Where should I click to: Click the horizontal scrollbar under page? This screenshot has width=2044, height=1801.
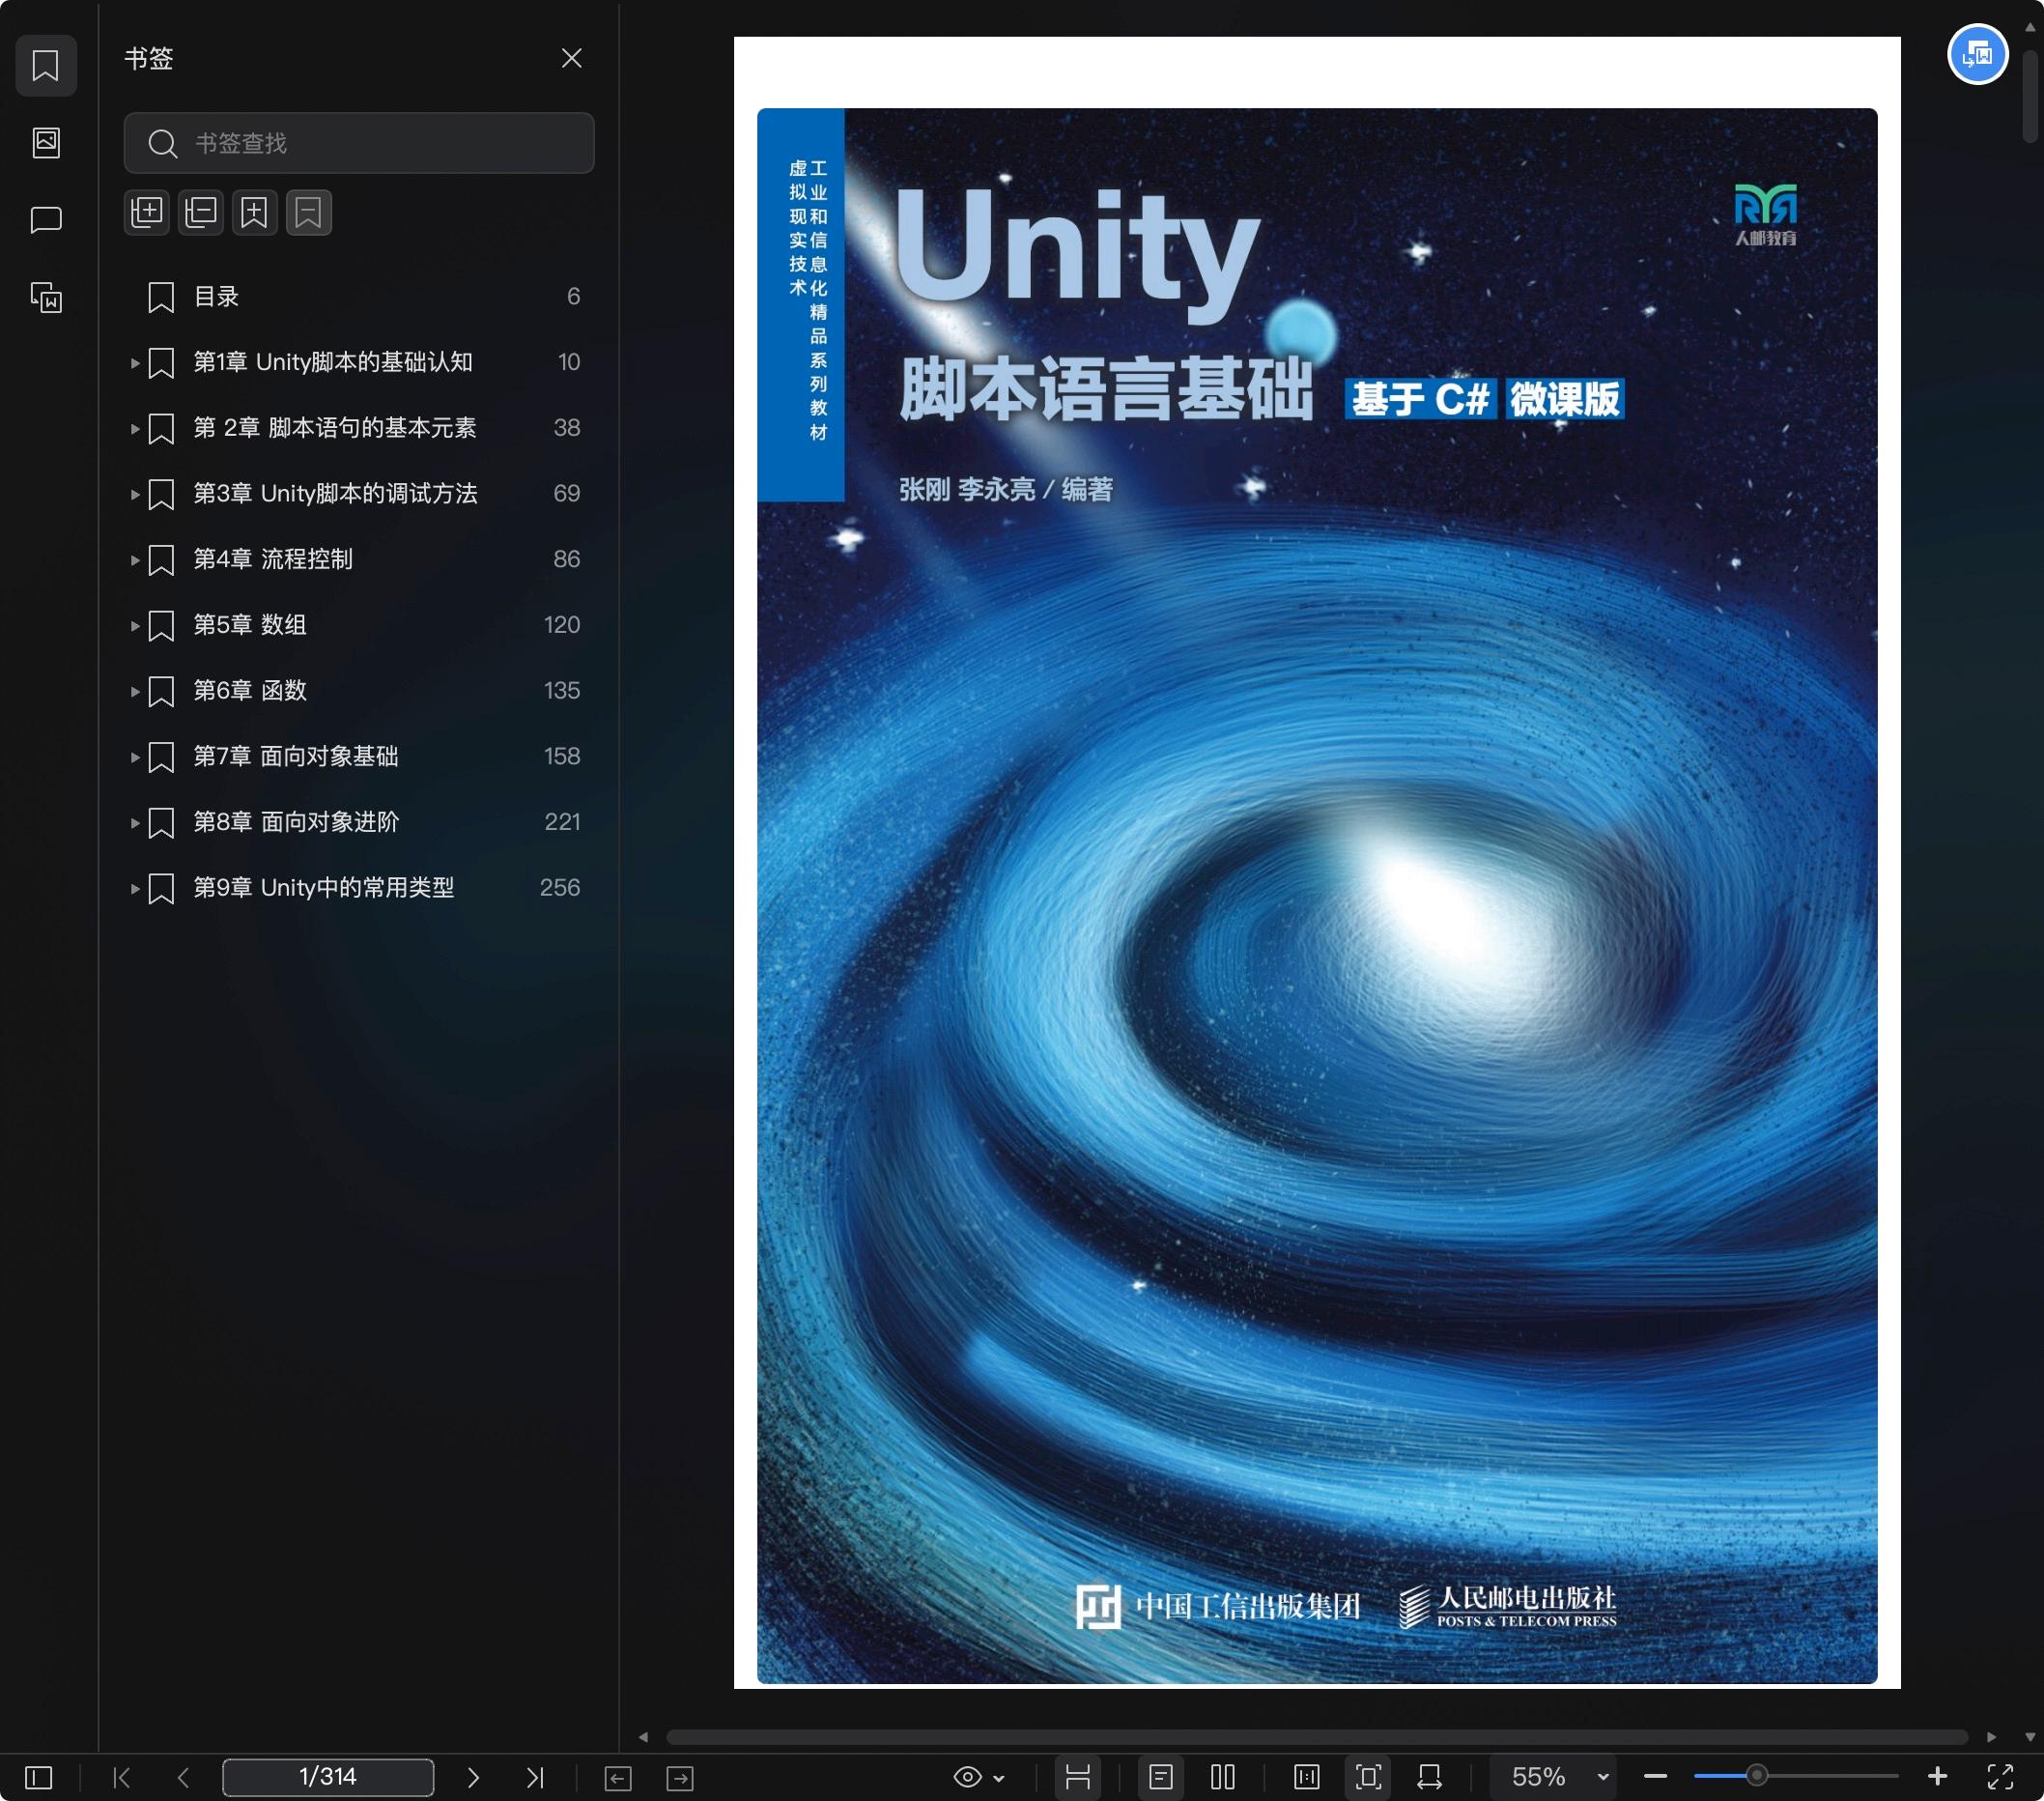(1317, 1737)
